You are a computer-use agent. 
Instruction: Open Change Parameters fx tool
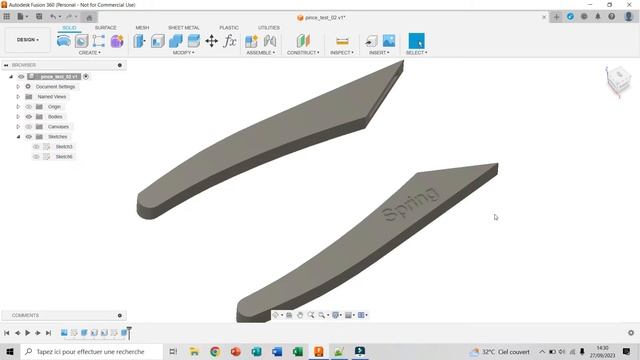click(x=230, y=41)
